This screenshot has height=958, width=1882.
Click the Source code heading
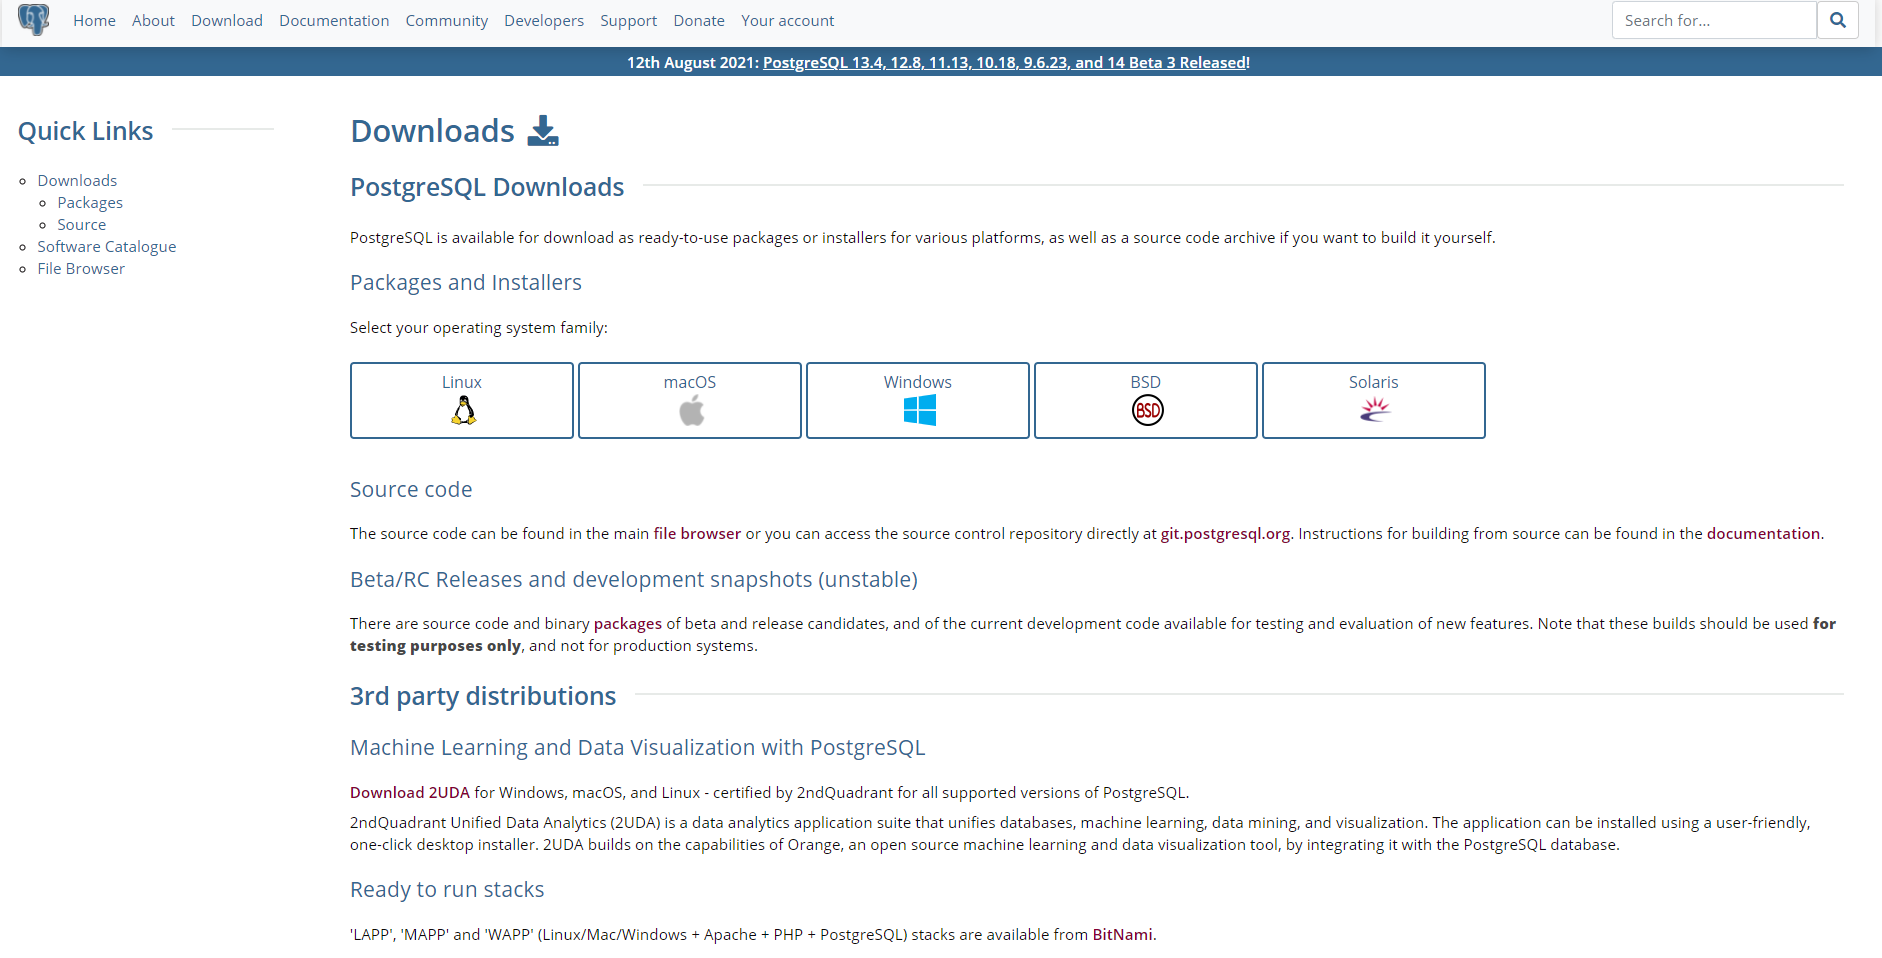[411, 490]
